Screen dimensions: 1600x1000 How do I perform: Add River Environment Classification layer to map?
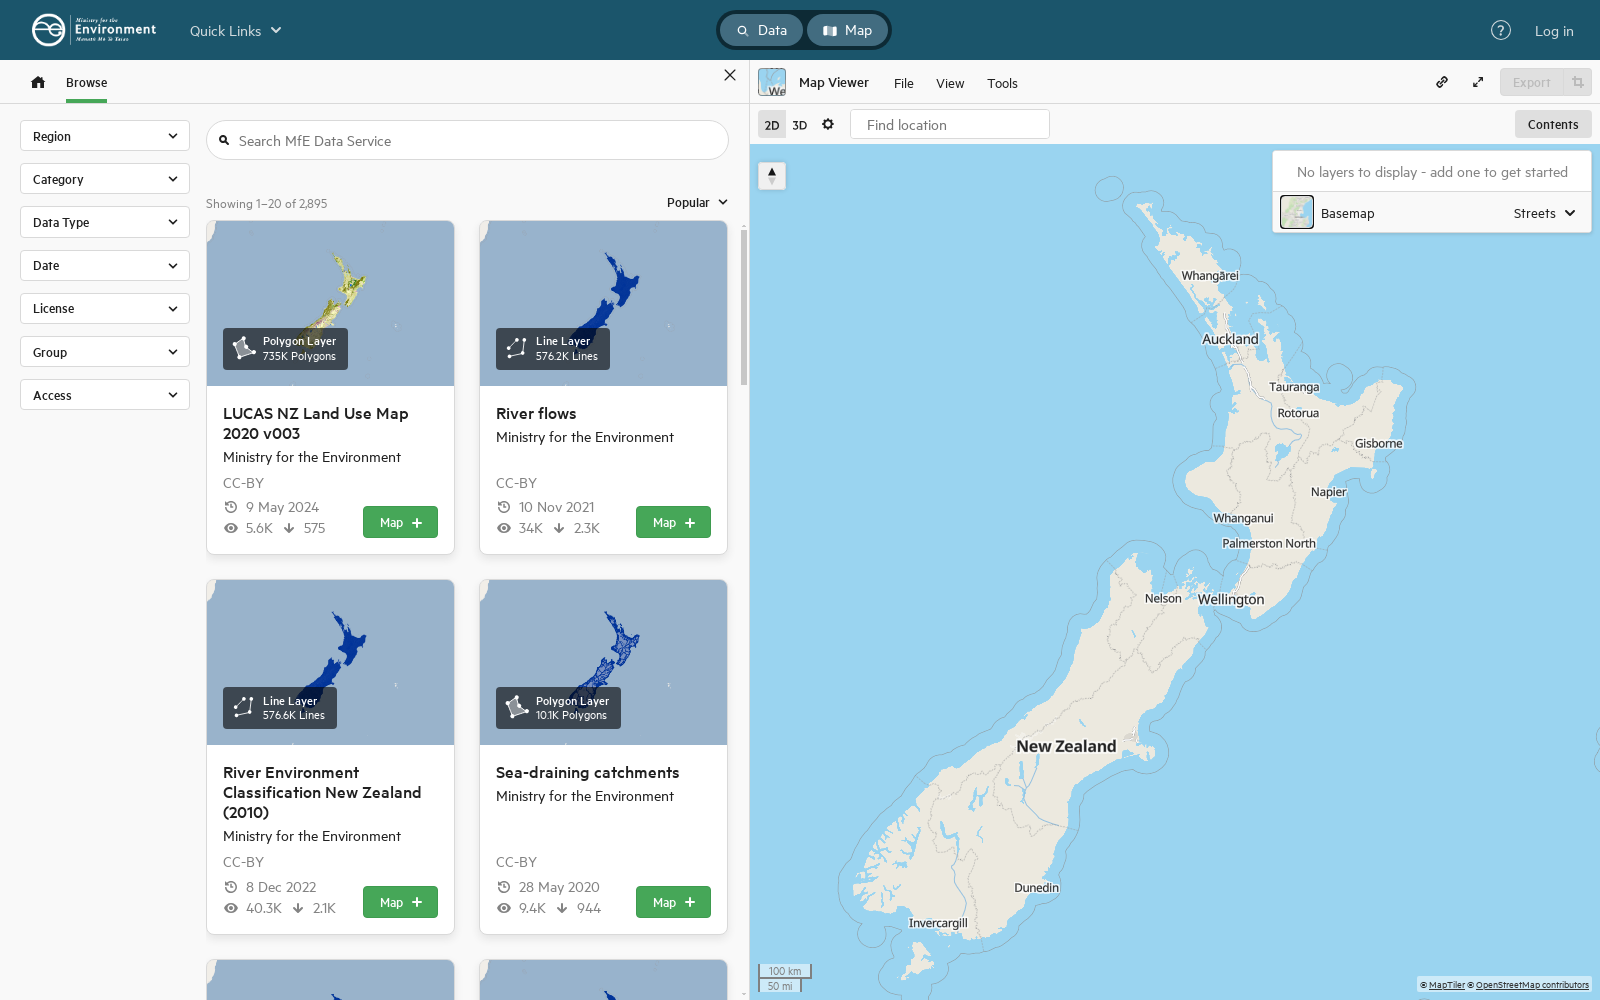(400, 902)
